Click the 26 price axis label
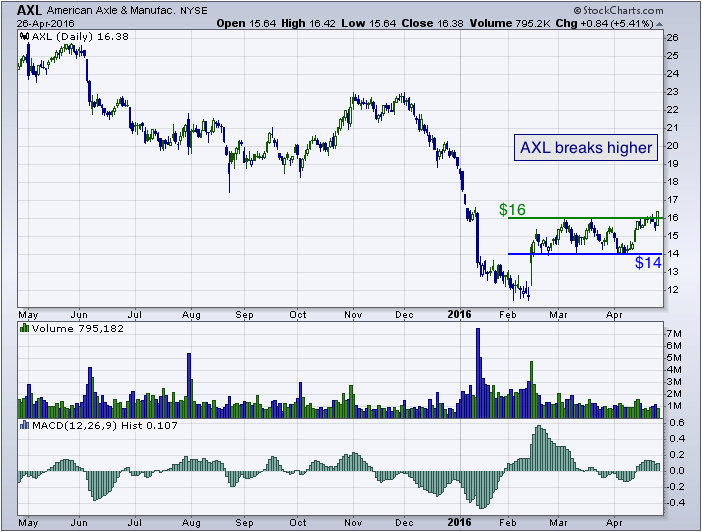 pos(672,37)
